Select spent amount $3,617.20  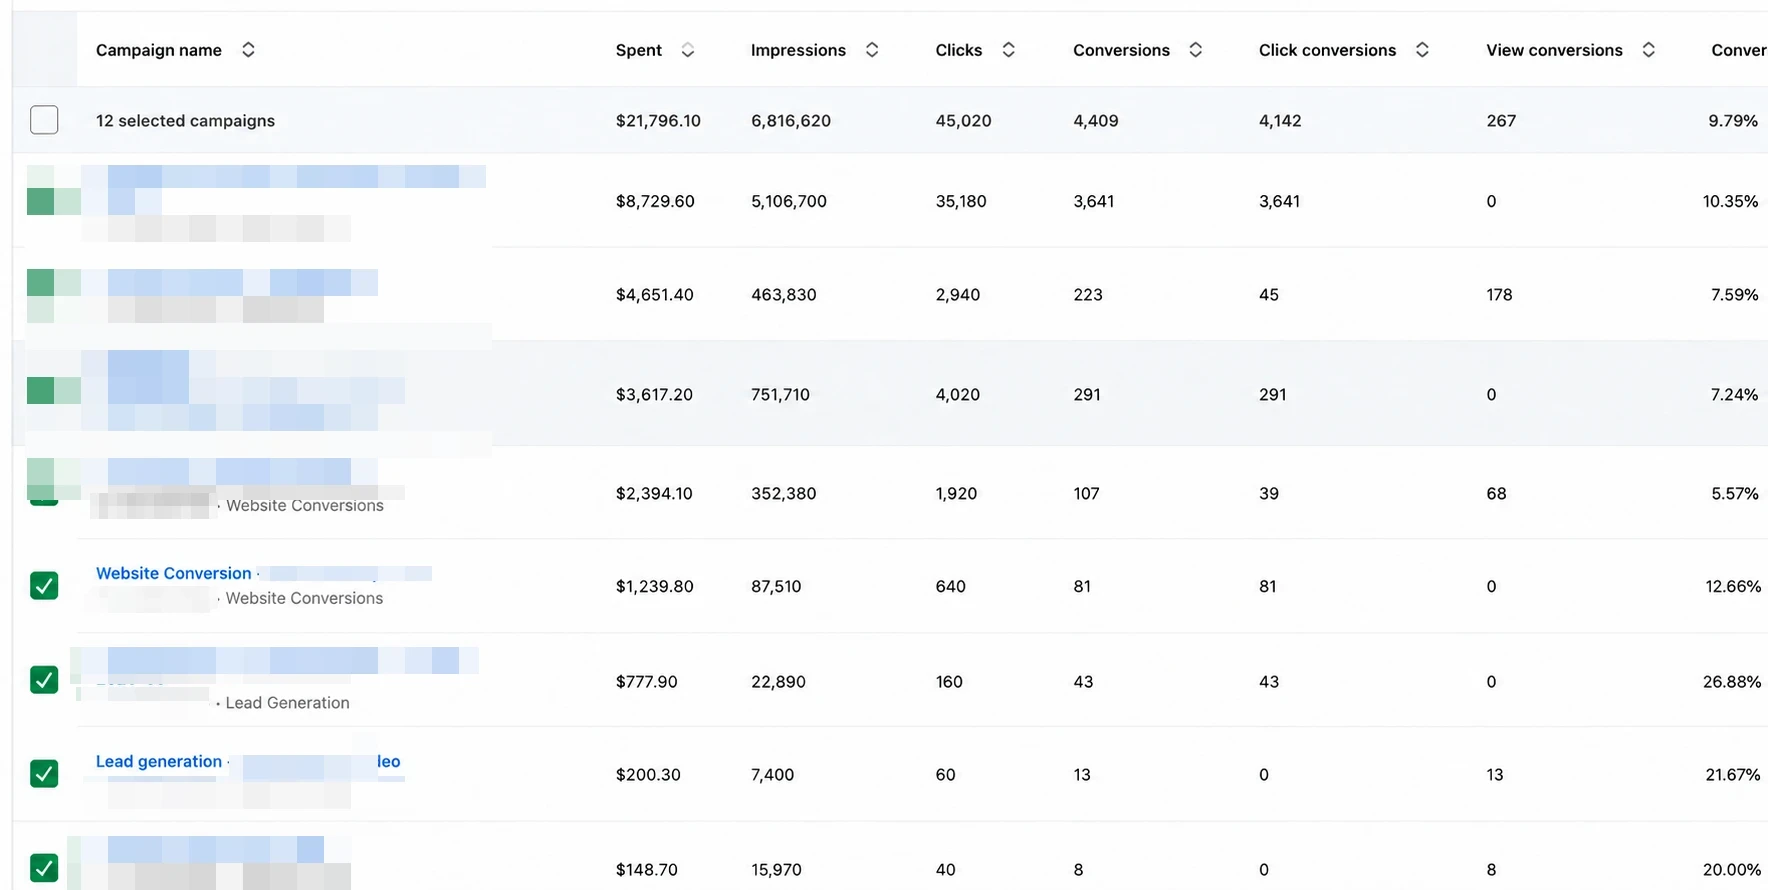coord(654,394)
